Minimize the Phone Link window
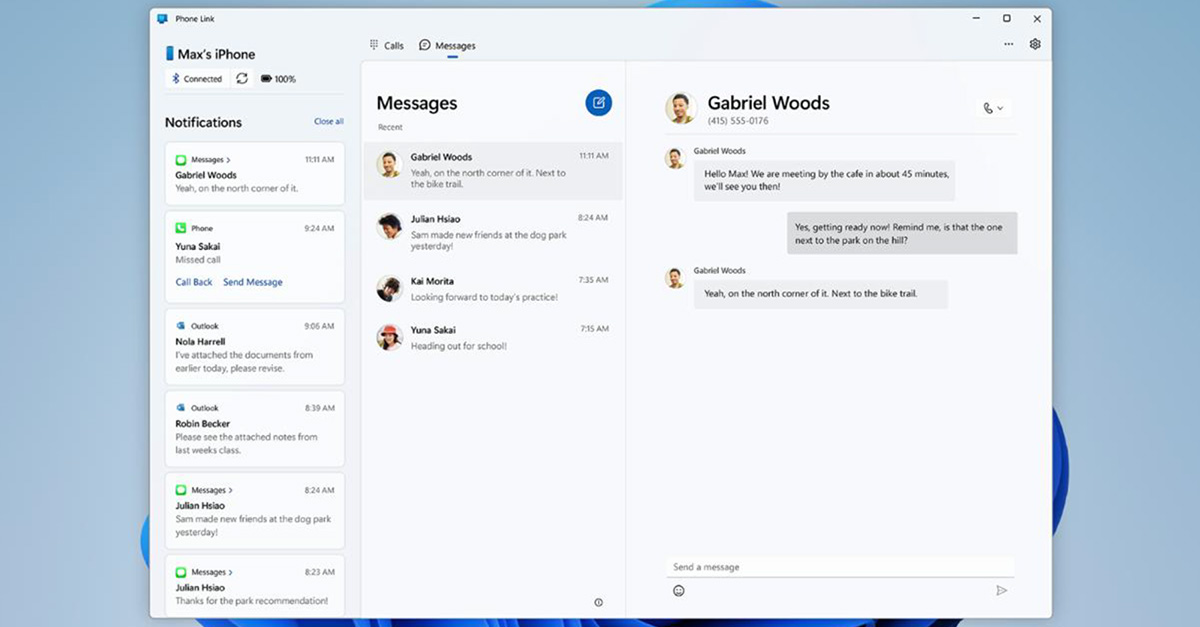 [x=978, y=18]
